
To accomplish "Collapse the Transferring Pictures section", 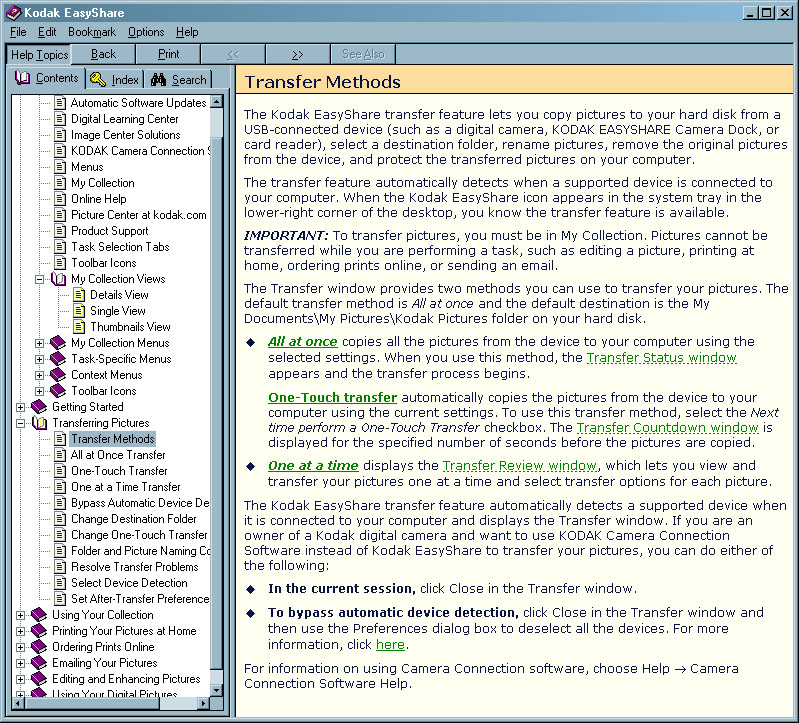I will click(x=21, y=423).
